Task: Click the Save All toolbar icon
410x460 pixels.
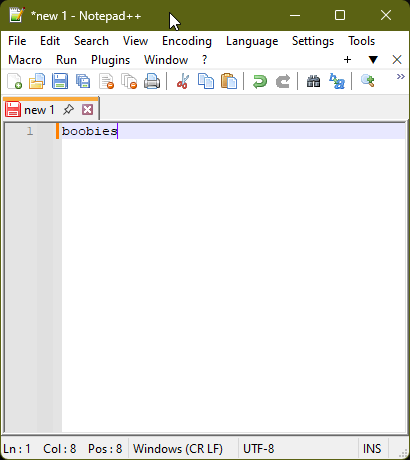Action: click(x=83, y=81)
